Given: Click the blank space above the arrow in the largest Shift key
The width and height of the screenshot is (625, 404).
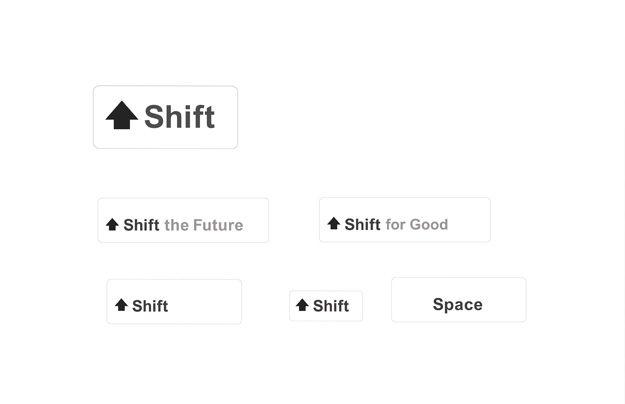Looking at the screenshot, I should (121, 94).
